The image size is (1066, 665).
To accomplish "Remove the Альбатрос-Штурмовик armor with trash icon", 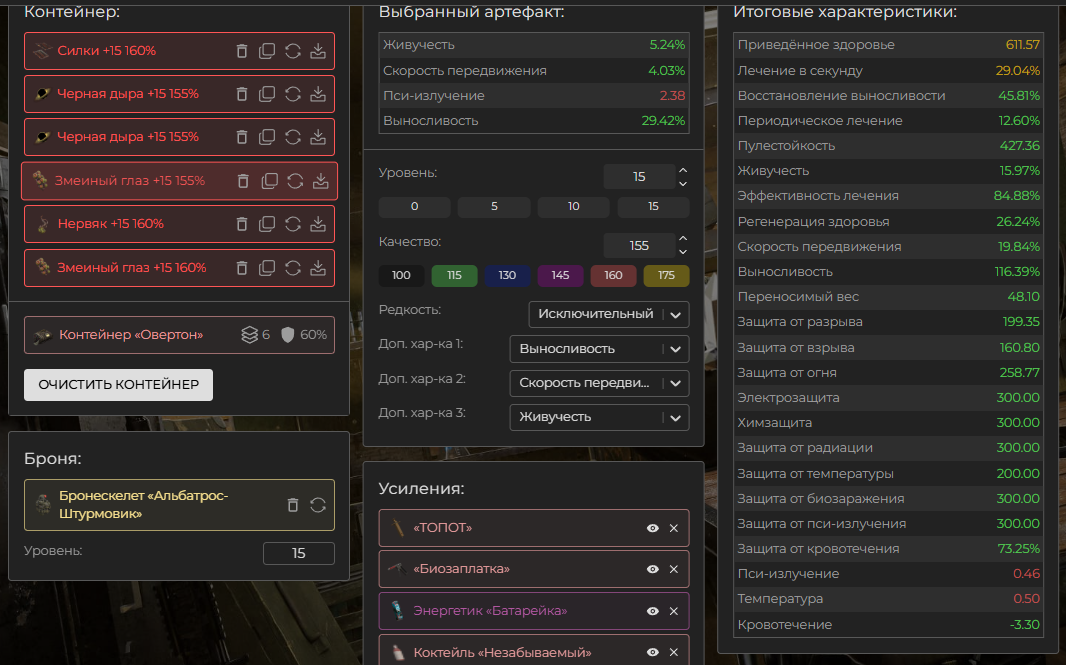I will [x=293, y=505].
